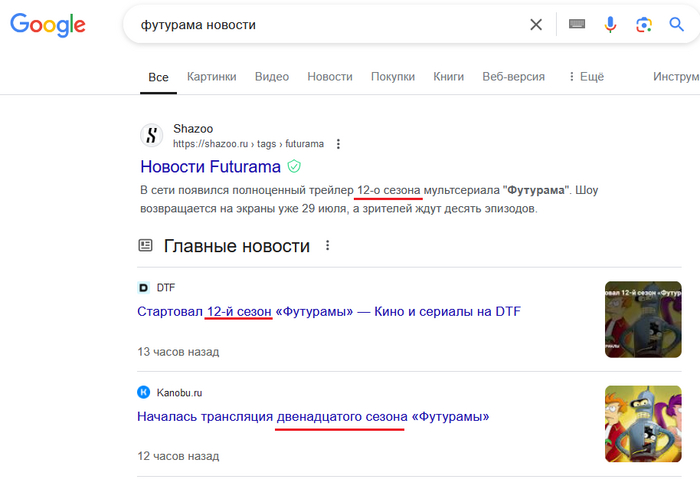This screenshot has height=486, width=700.
Task: Open Google Lens image search icon
Action: click(644, 25)
